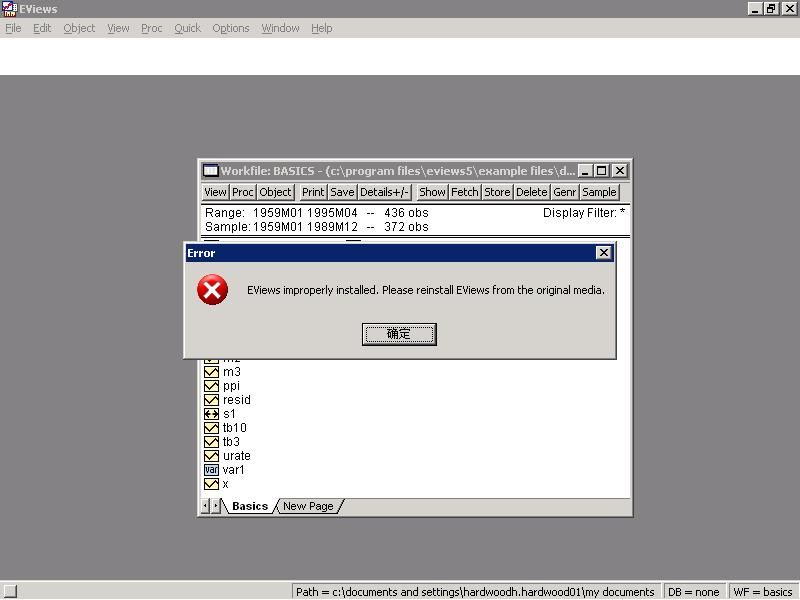Click the tb3 series icon
Screen dimensions: 800x600
[211, 442]
